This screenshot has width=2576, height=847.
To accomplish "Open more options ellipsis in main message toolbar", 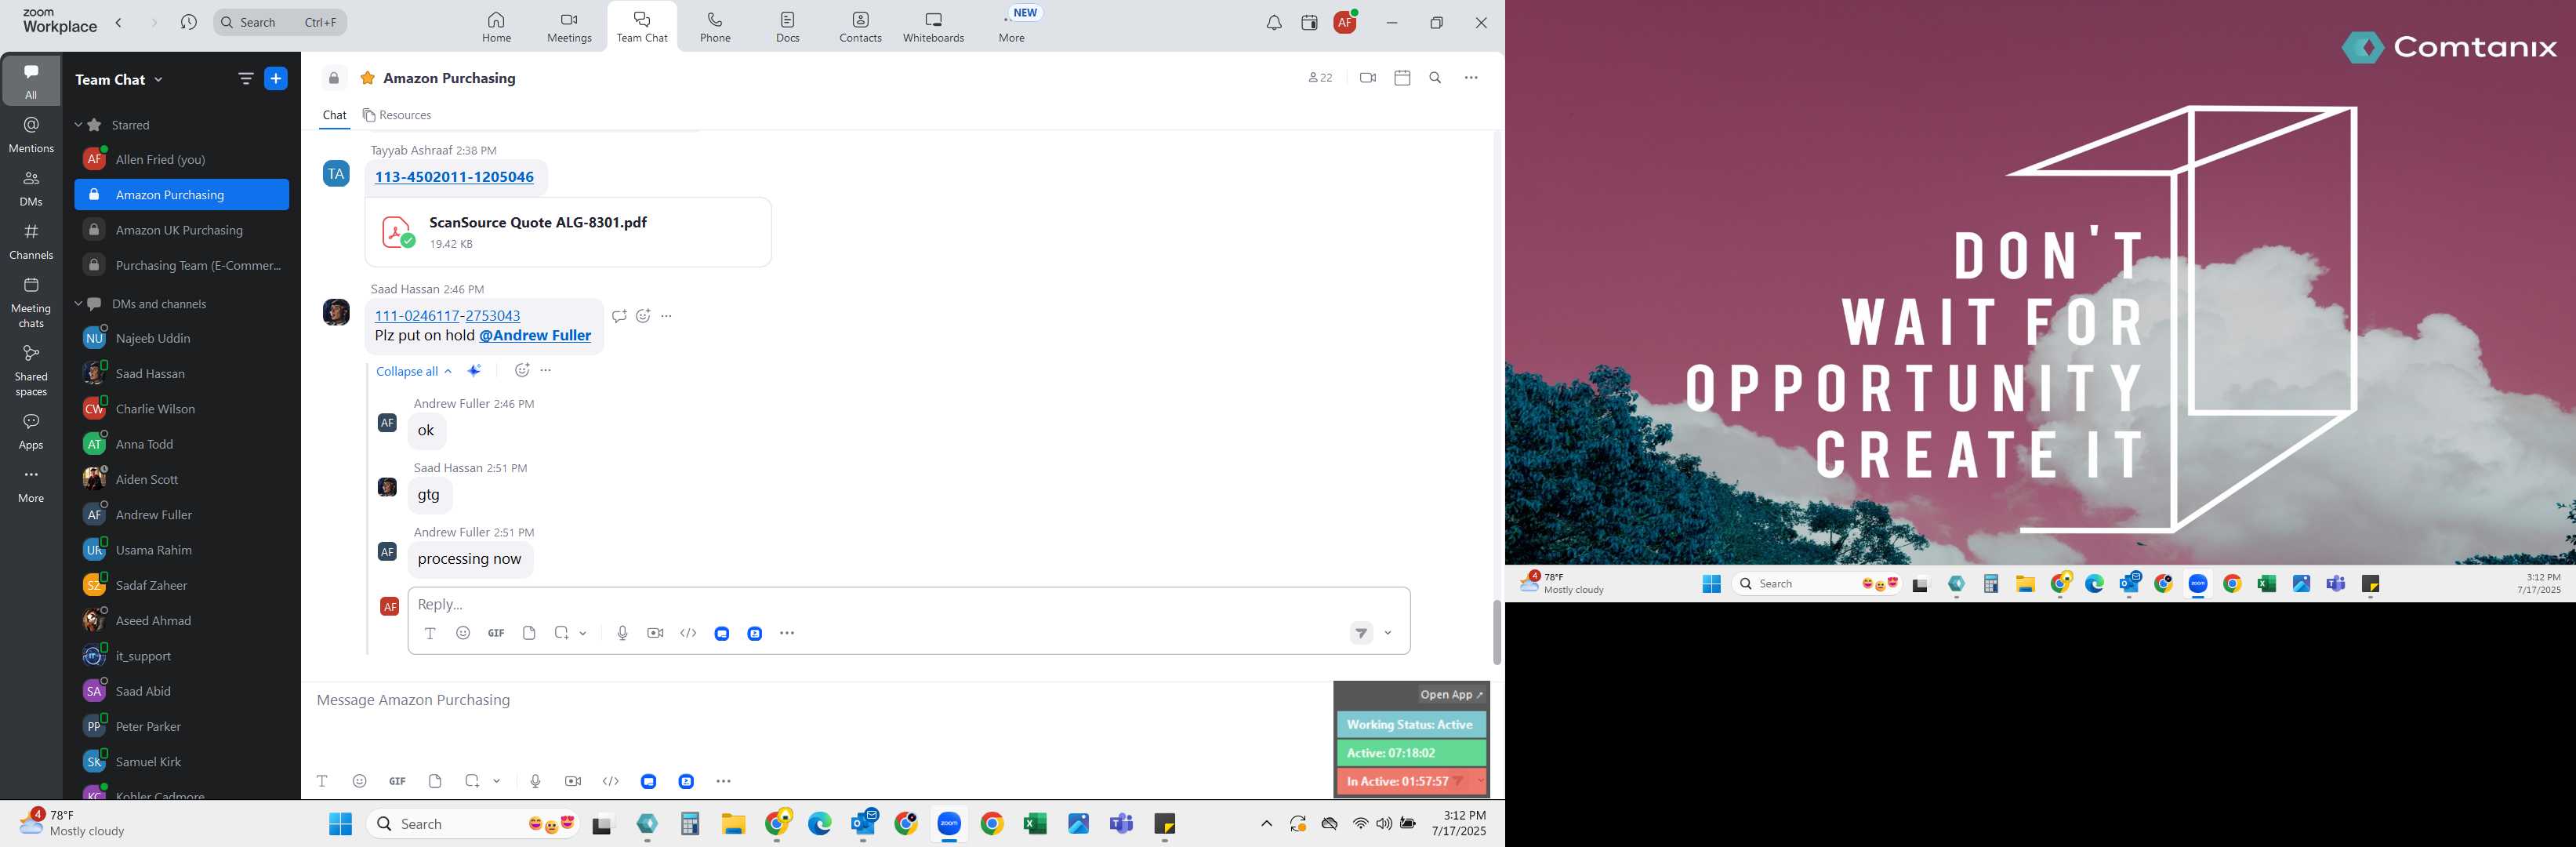I will tap(724, 781).
